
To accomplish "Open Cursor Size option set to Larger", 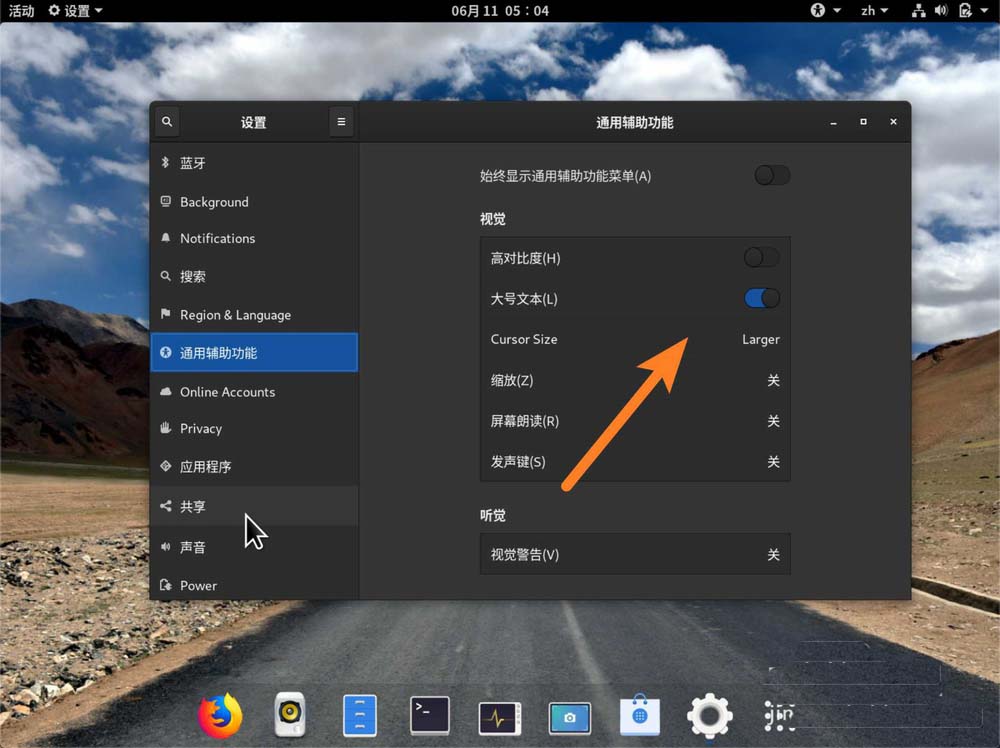I will [635, 339].
